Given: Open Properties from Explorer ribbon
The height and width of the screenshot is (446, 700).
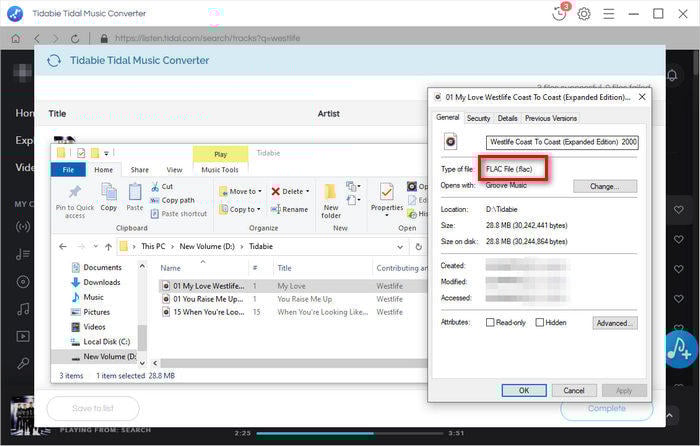Looking at the screenshot, I should 387,199.
